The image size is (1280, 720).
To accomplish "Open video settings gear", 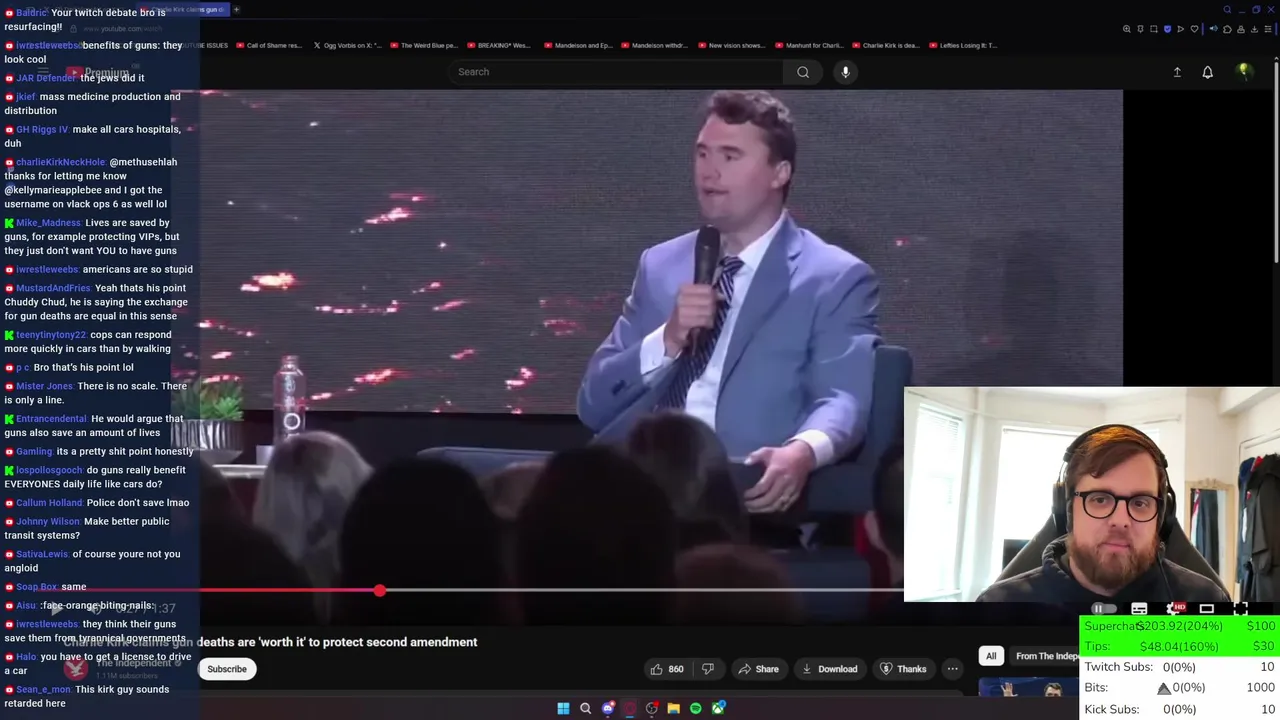I will coord(1173,609).
